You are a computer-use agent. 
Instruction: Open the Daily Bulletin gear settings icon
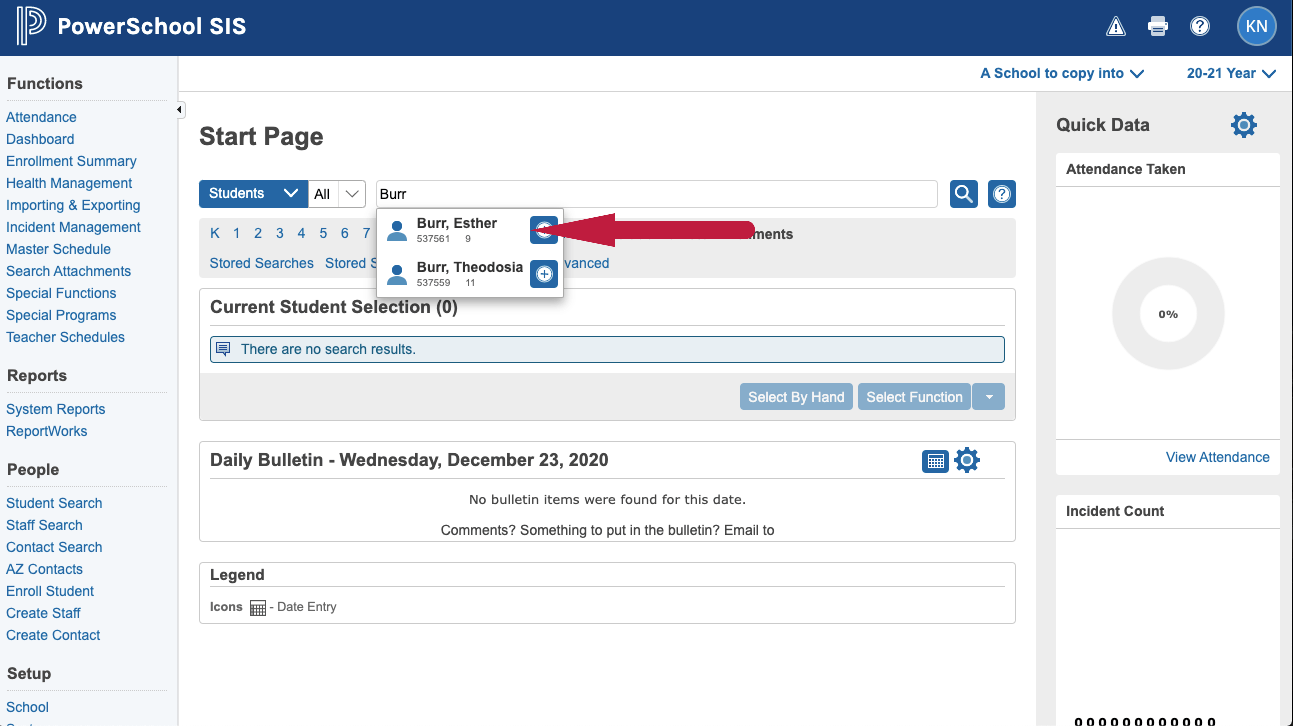tap(966, 460)
